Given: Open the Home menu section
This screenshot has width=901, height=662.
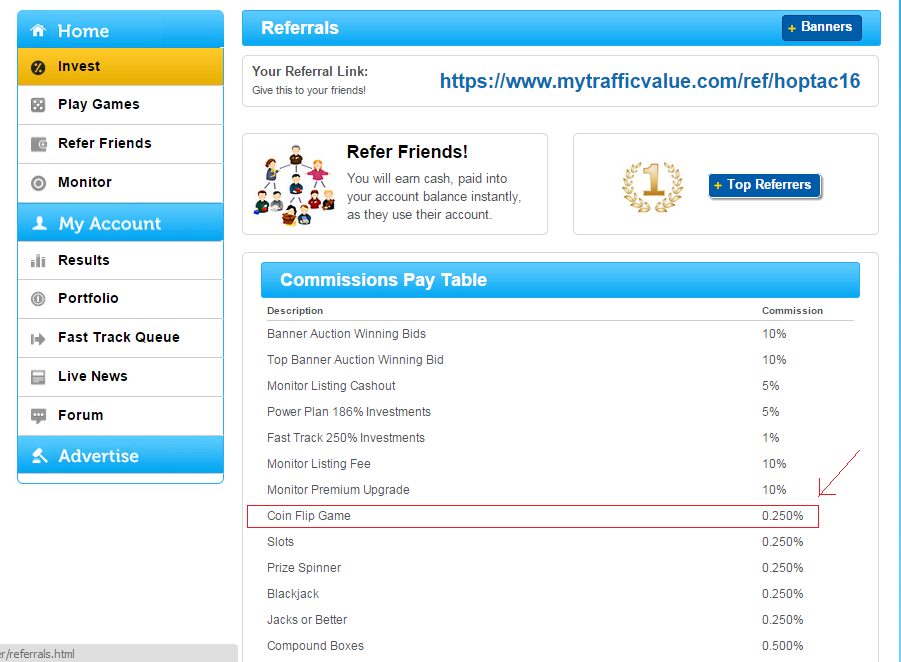Looking at the screenshot, I should pyautogui.click(x=121, y=29).
